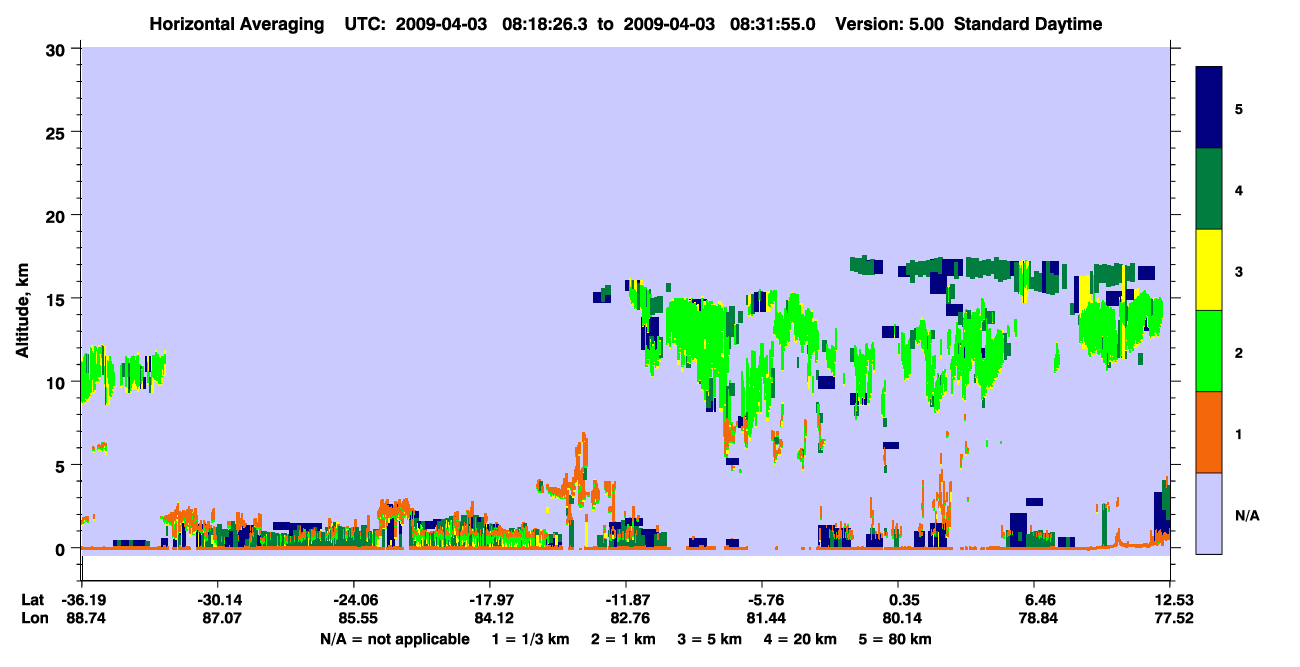The height and width of the screenshot is (667, 1300).
Task: Click the '5 = 80 km' legend entry
Action: tap(895, 639)
